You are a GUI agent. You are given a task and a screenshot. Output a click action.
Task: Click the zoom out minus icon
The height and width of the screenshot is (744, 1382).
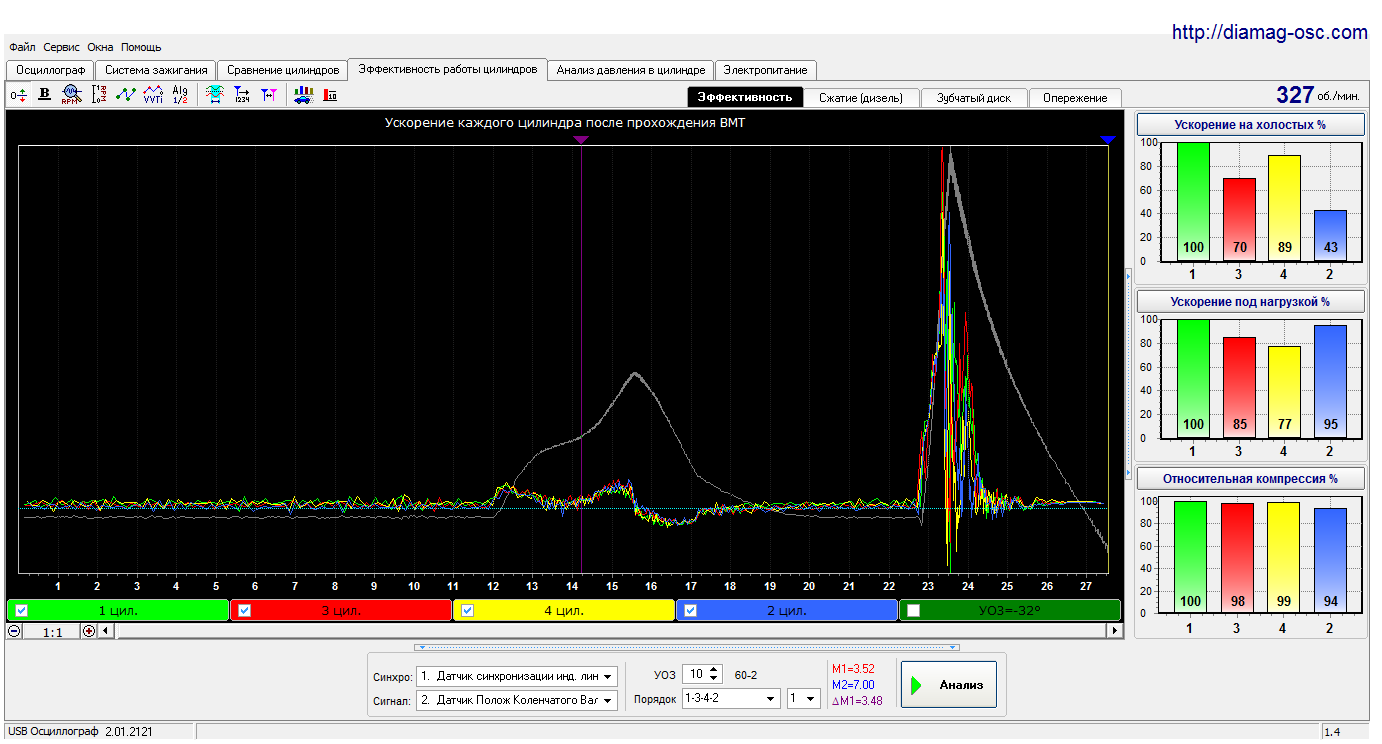[x=14, y=631]
